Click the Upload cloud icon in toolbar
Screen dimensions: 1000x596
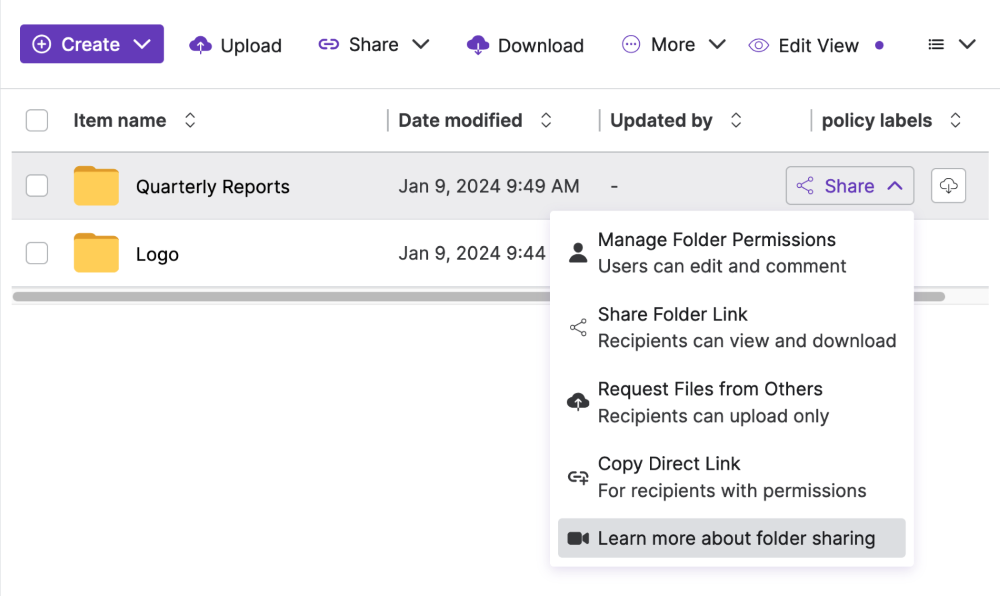click(201, 45)
